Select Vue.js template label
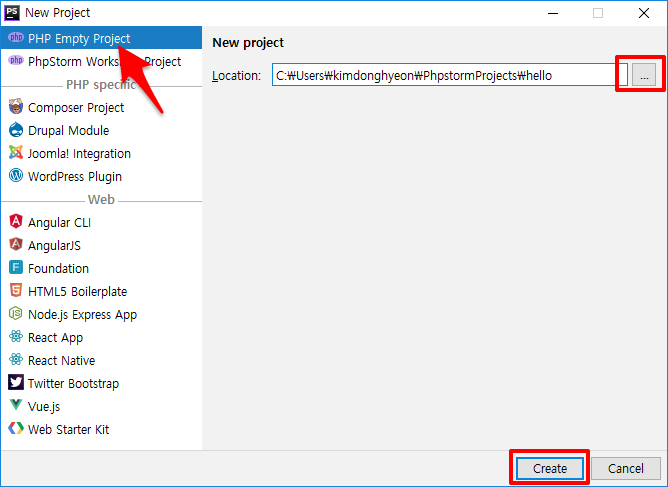668x487 pixels. point(44,407)
